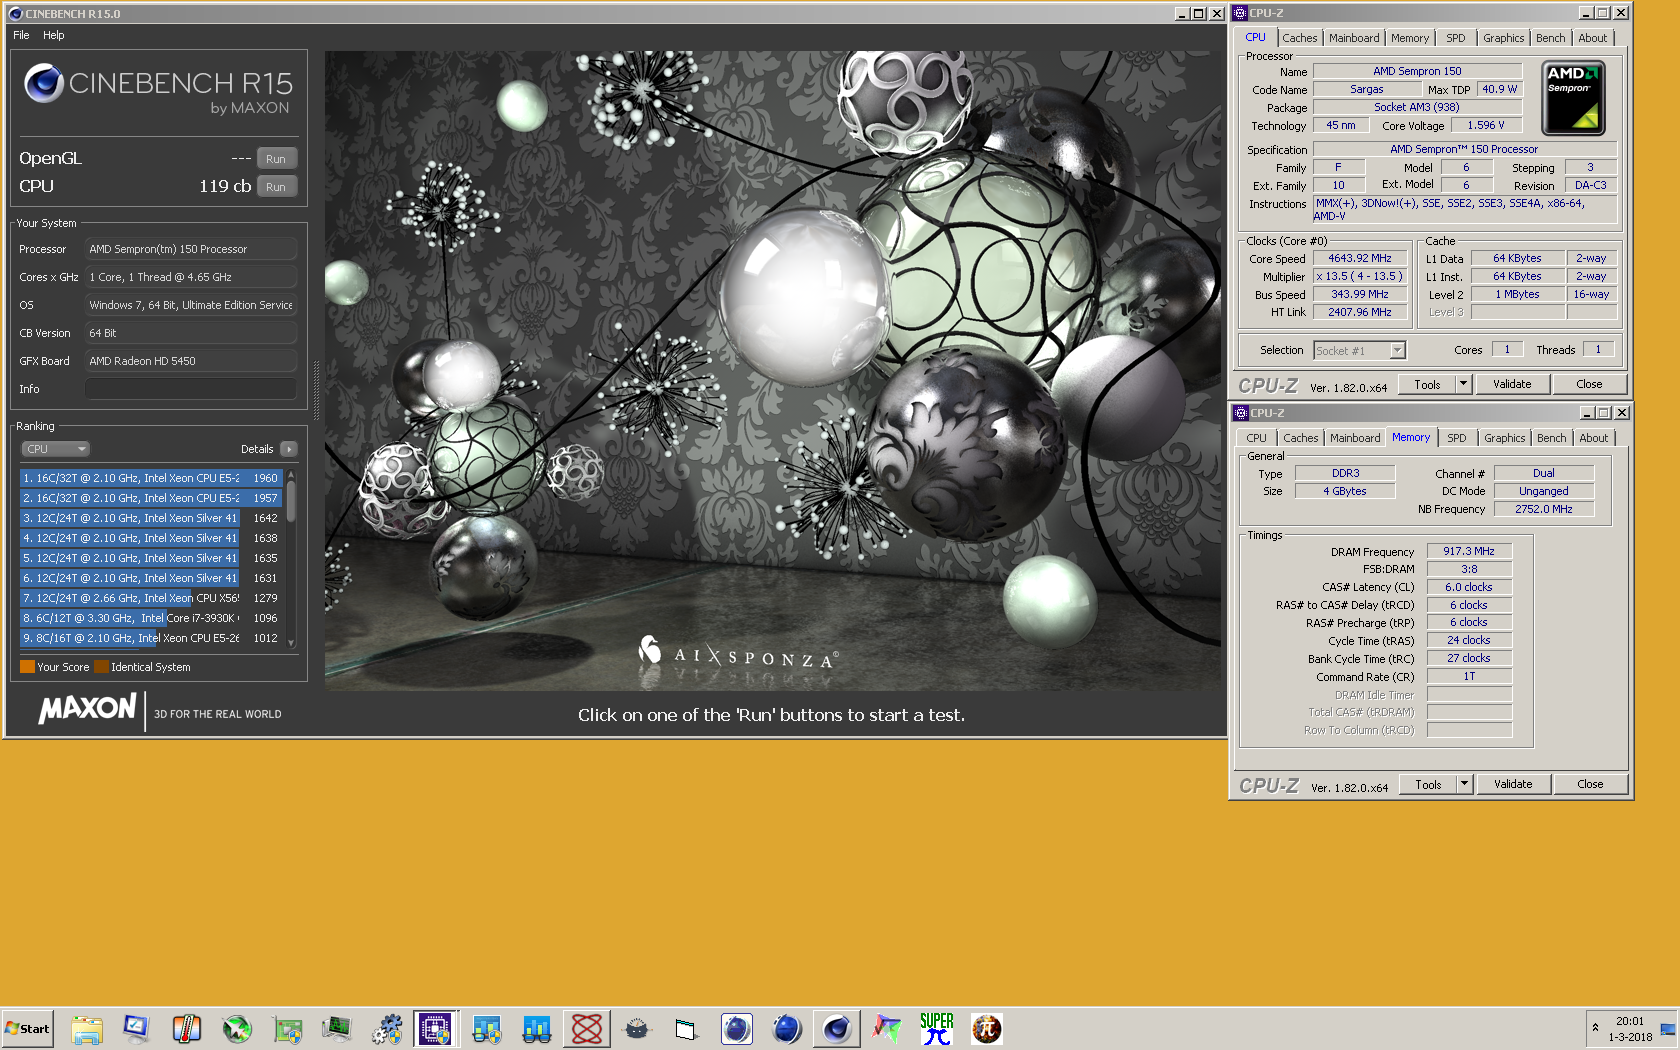Open the monitor checkmark icon in taskbar

coord(136,1029)
